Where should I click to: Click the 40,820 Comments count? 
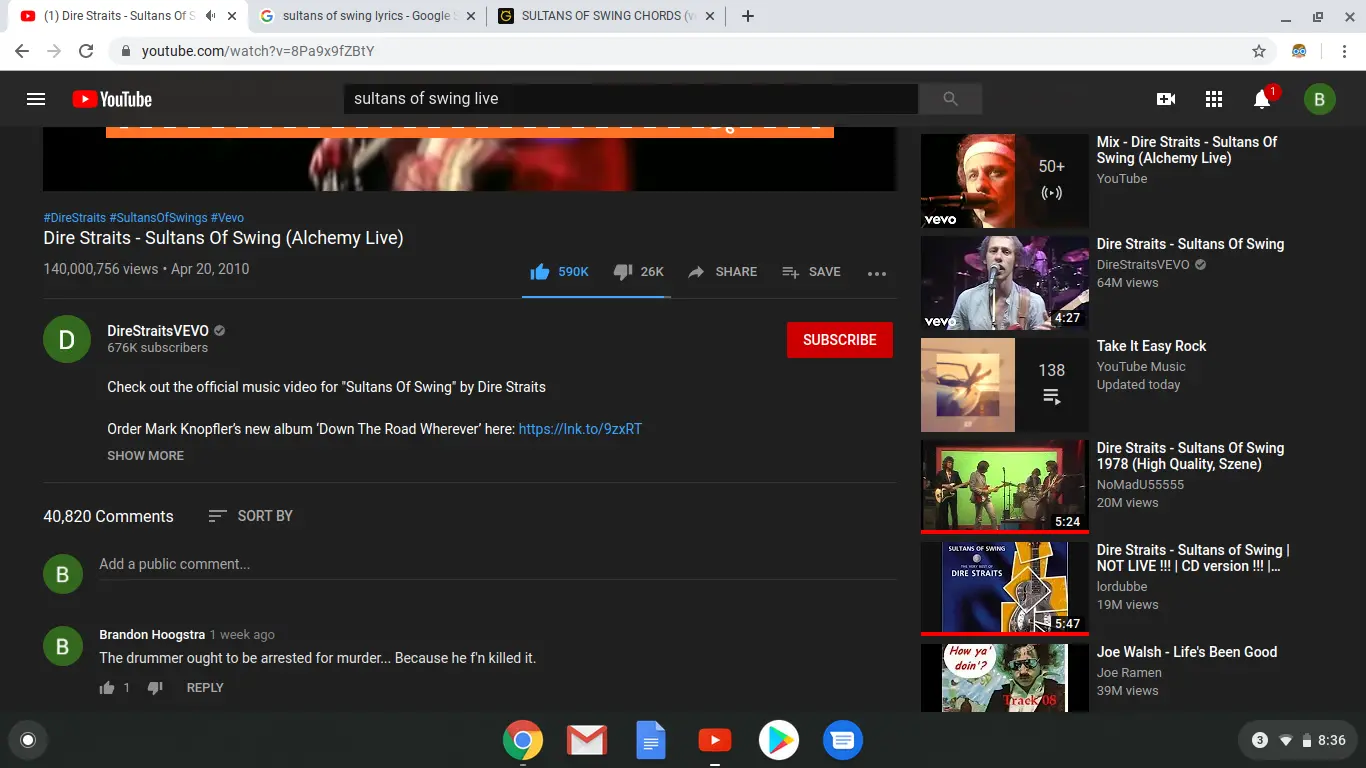(108, 517)
